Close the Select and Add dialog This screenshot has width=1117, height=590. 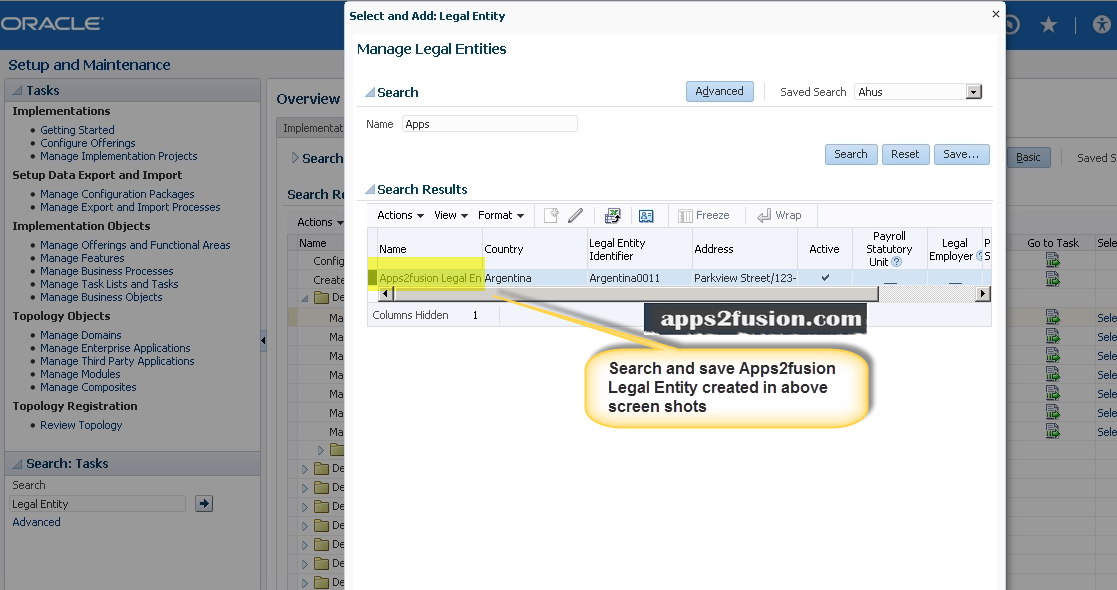coord(995,14)
